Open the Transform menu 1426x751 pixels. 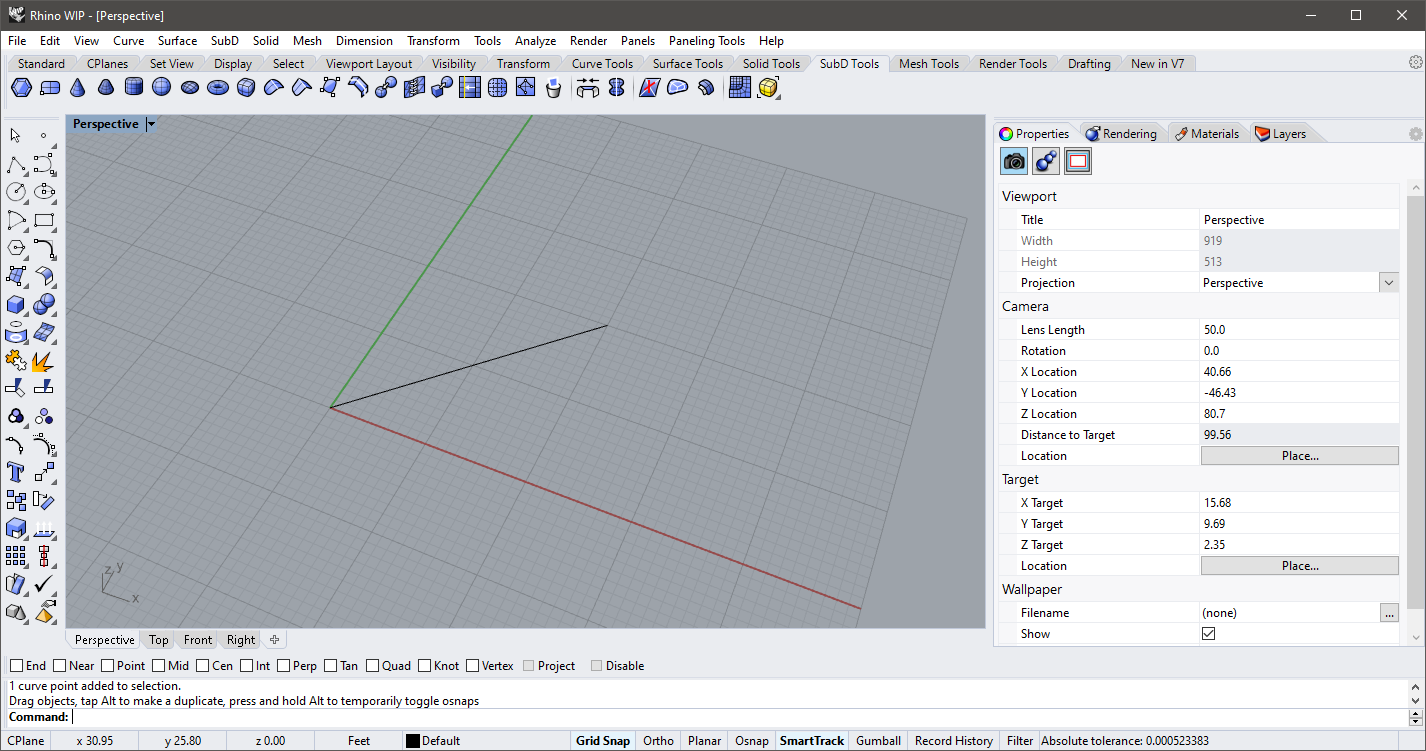coord(433,41)
